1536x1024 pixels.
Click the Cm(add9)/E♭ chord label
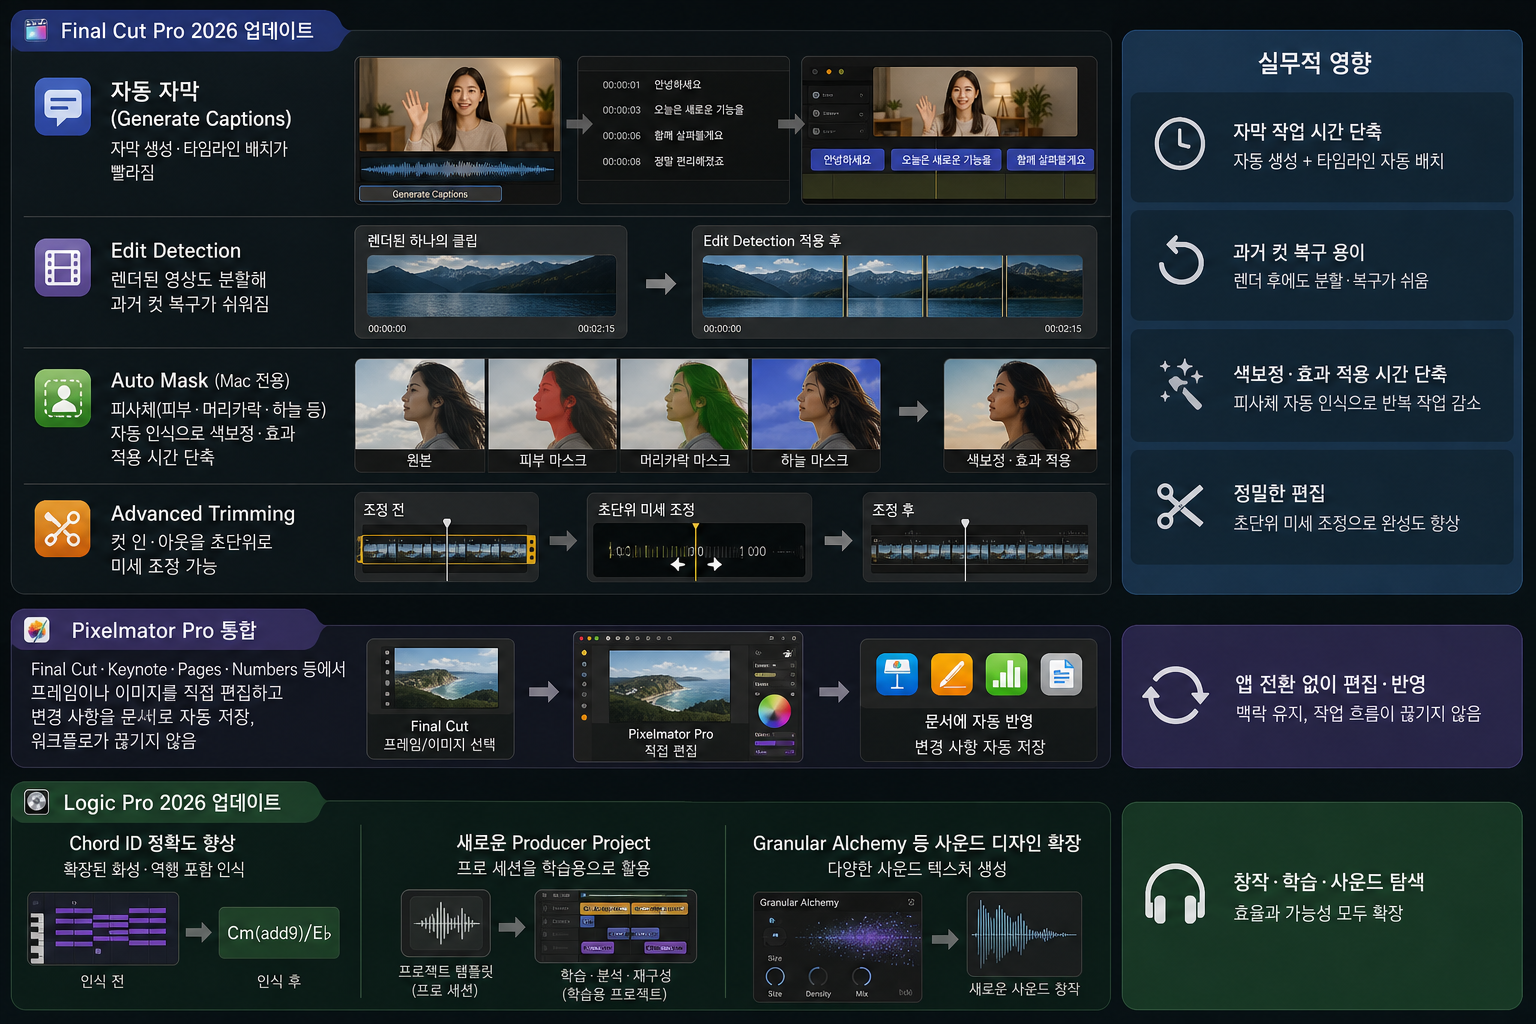[x=279, y=933]
